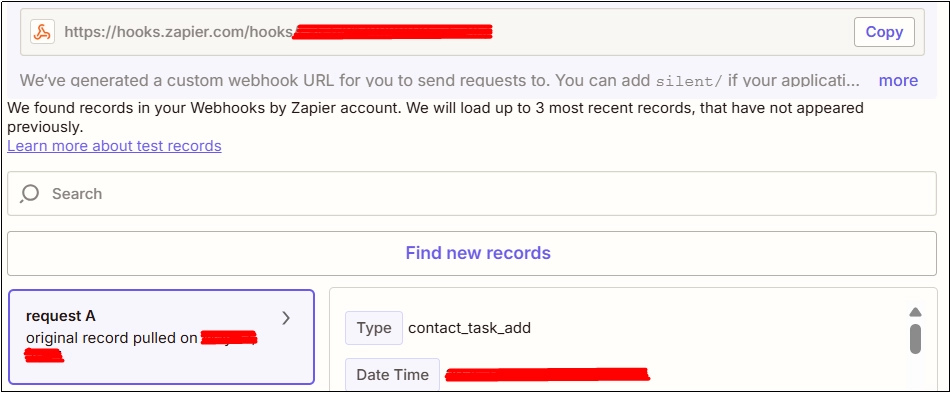Expand request A using its chevron
This screenshot has width=950, height=393.
coord(287,318)
